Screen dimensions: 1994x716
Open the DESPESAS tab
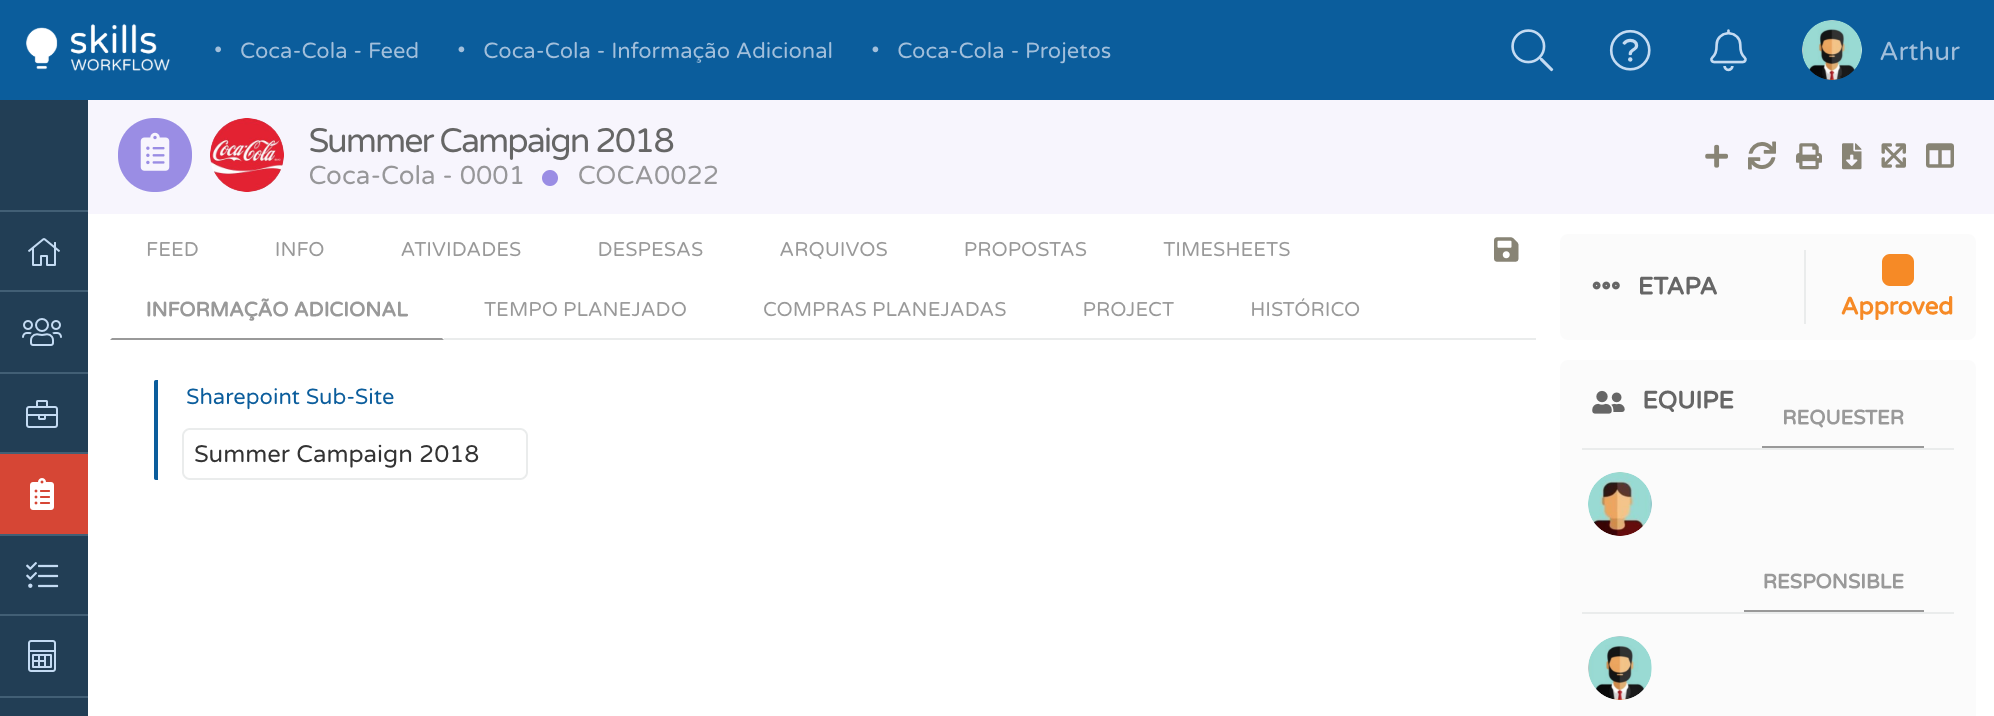click(650, 249)
